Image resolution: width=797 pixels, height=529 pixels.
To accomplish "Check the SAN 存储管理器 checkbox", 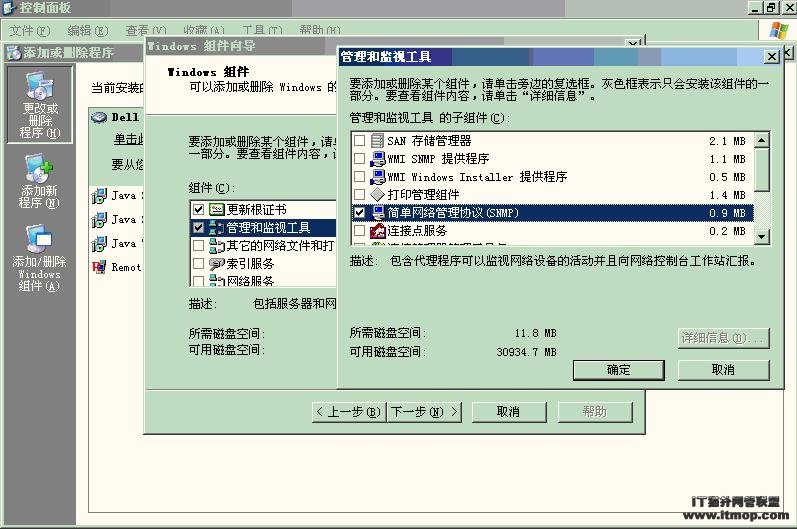I will pos(359,141).
